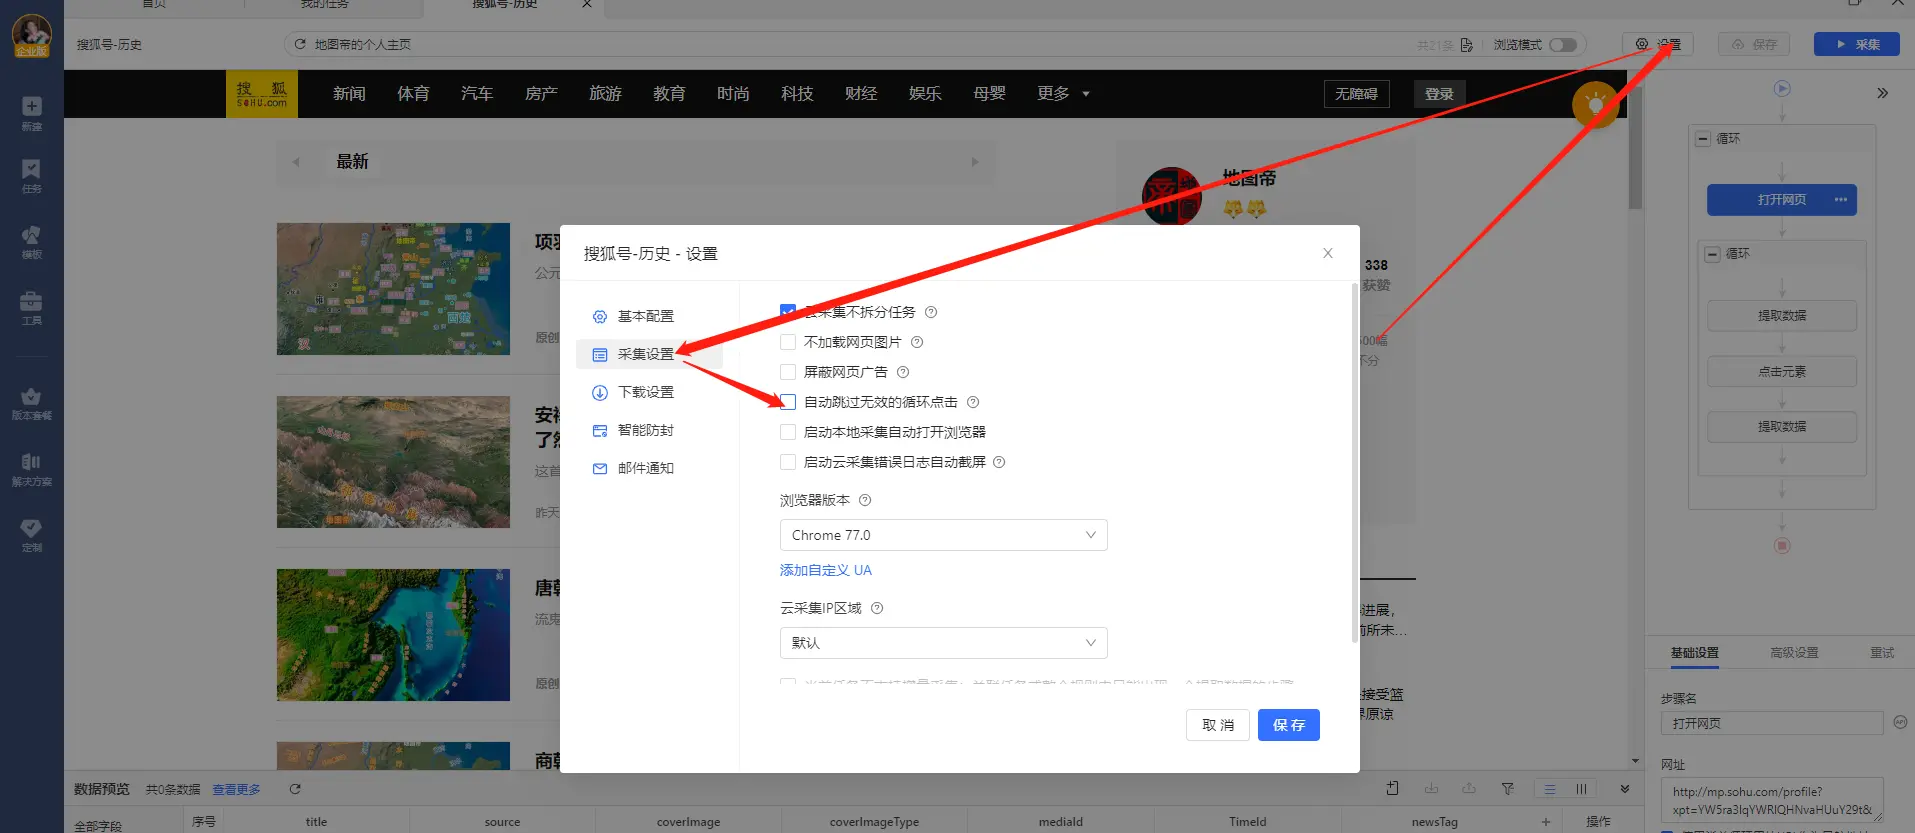Collapse the inner 循环 block
Viewport: 1915px width, 833px height.
pyautogui.click(x=1713, y=254)
